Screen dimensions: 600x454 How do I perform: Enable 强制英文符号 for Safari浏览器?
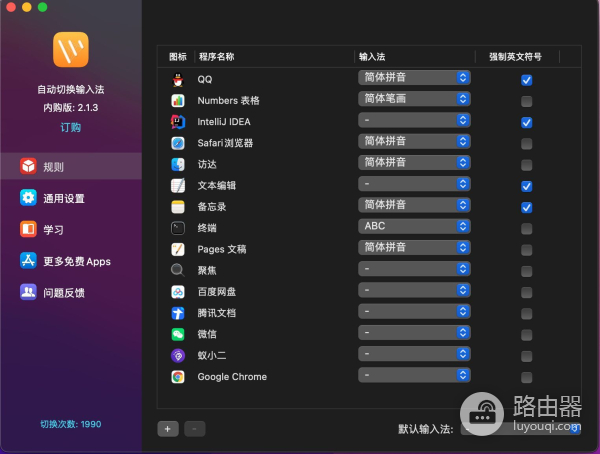527,144
